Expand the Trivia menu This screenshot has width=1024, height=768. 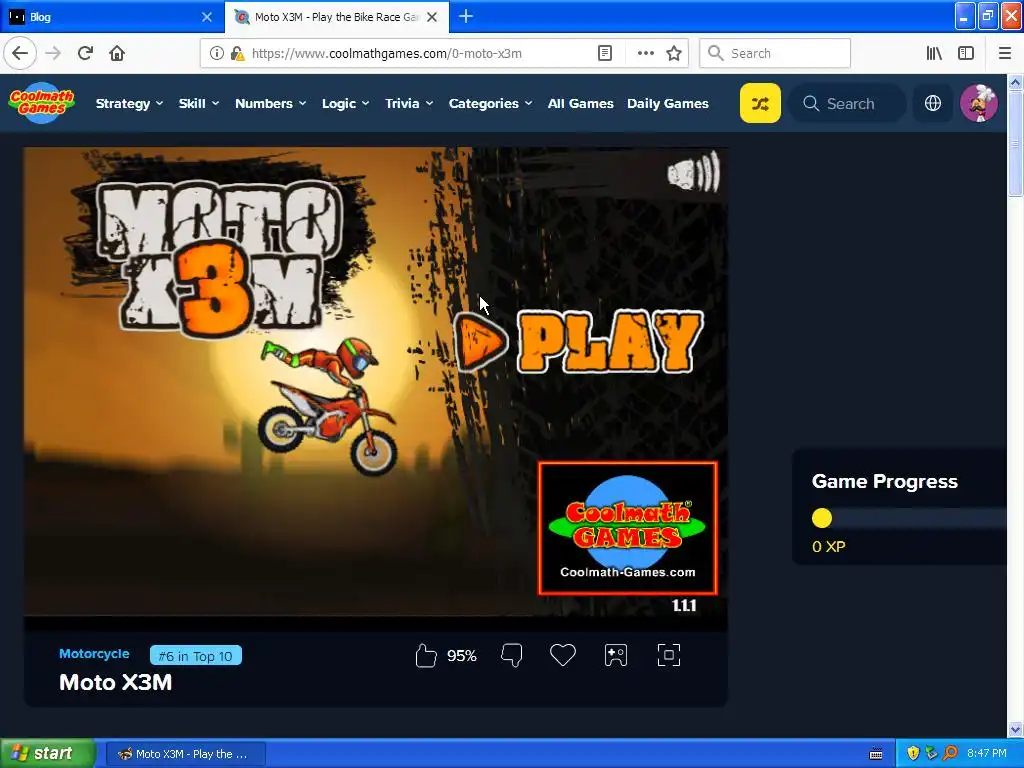click(x=409, y=103)
